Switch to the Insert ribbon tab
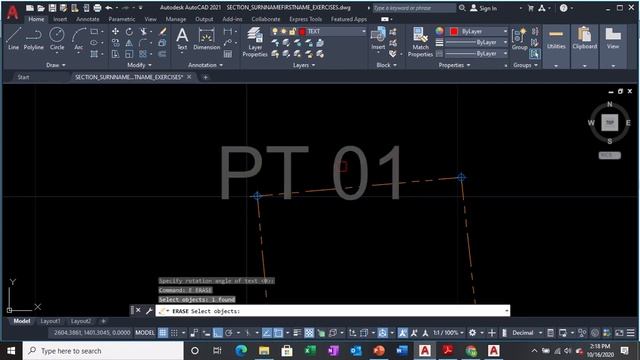640x360 pixels. pos(60,19)
